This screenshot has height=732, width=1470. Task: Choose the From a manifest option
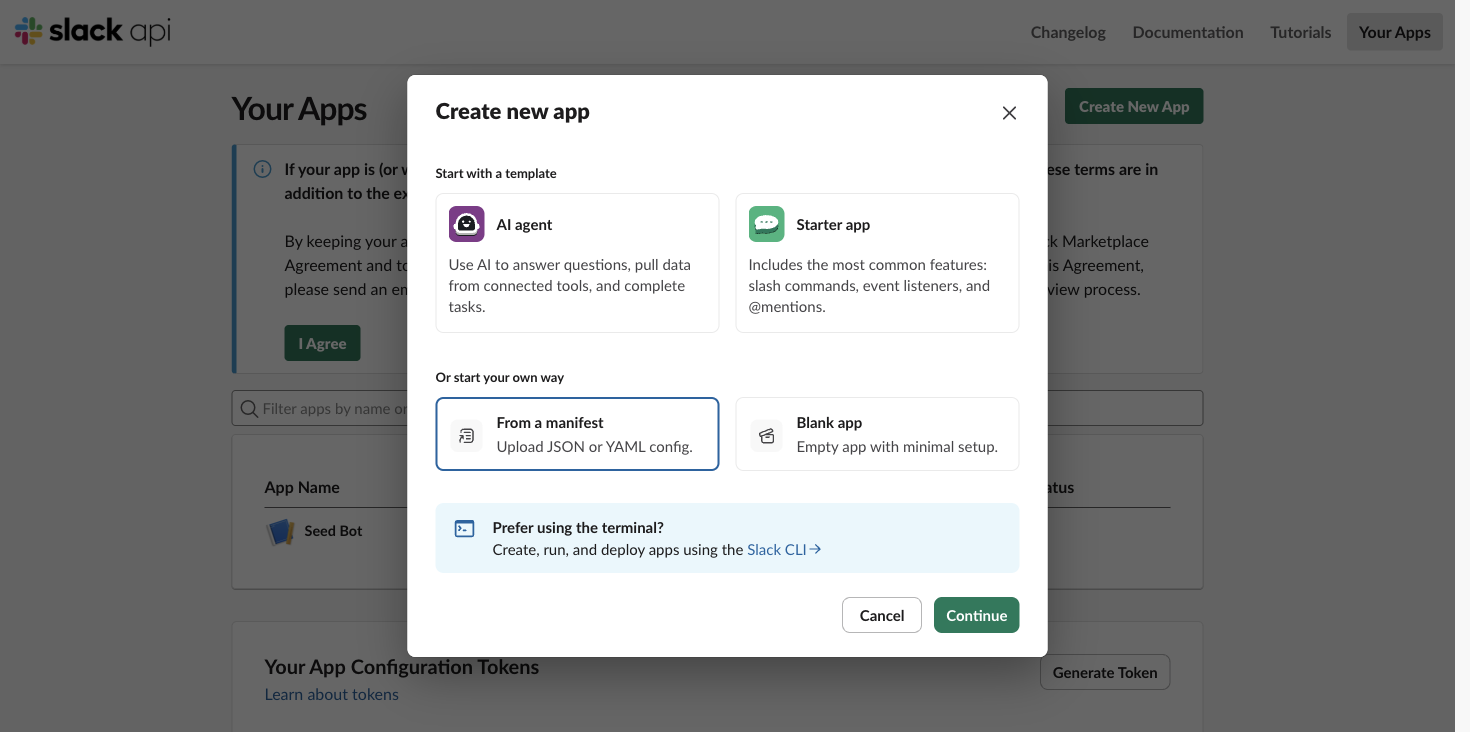pyautogui.click(x=577, y=434)
